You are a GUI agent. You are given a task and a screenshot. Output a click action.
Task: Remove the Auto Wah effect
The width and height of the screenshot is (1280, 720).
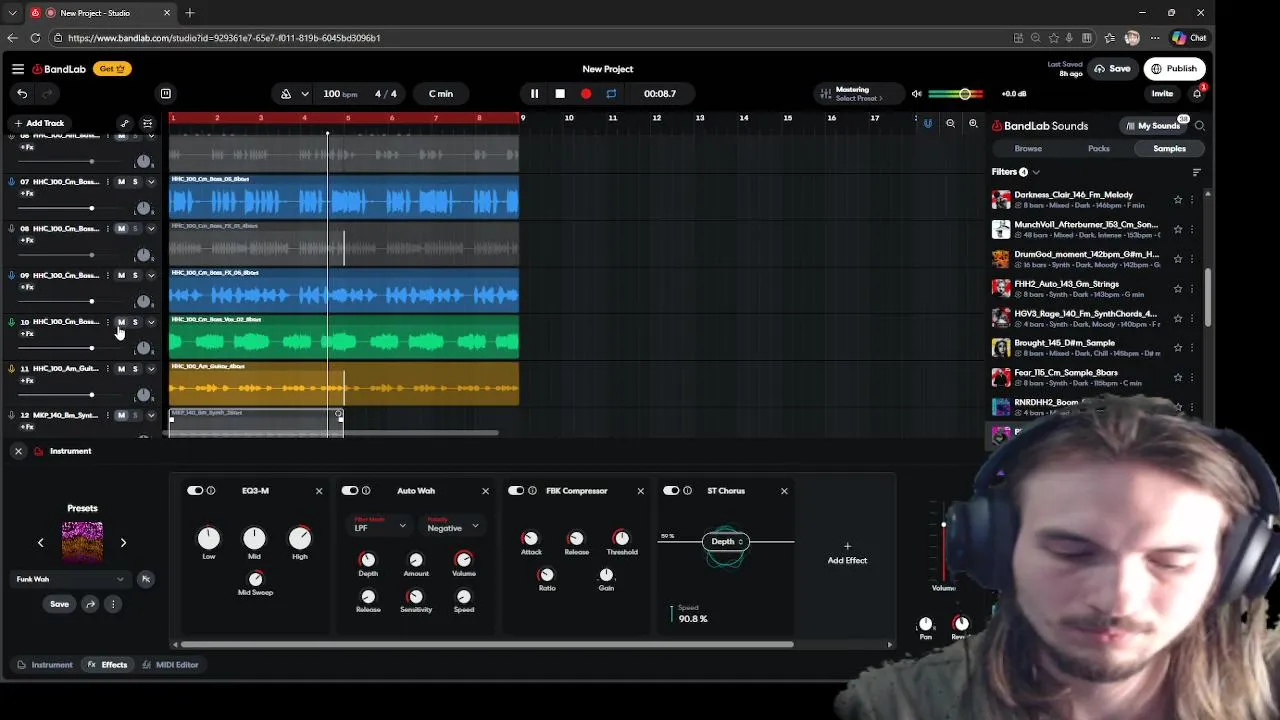pyautogui.click(x=486, y=491)
